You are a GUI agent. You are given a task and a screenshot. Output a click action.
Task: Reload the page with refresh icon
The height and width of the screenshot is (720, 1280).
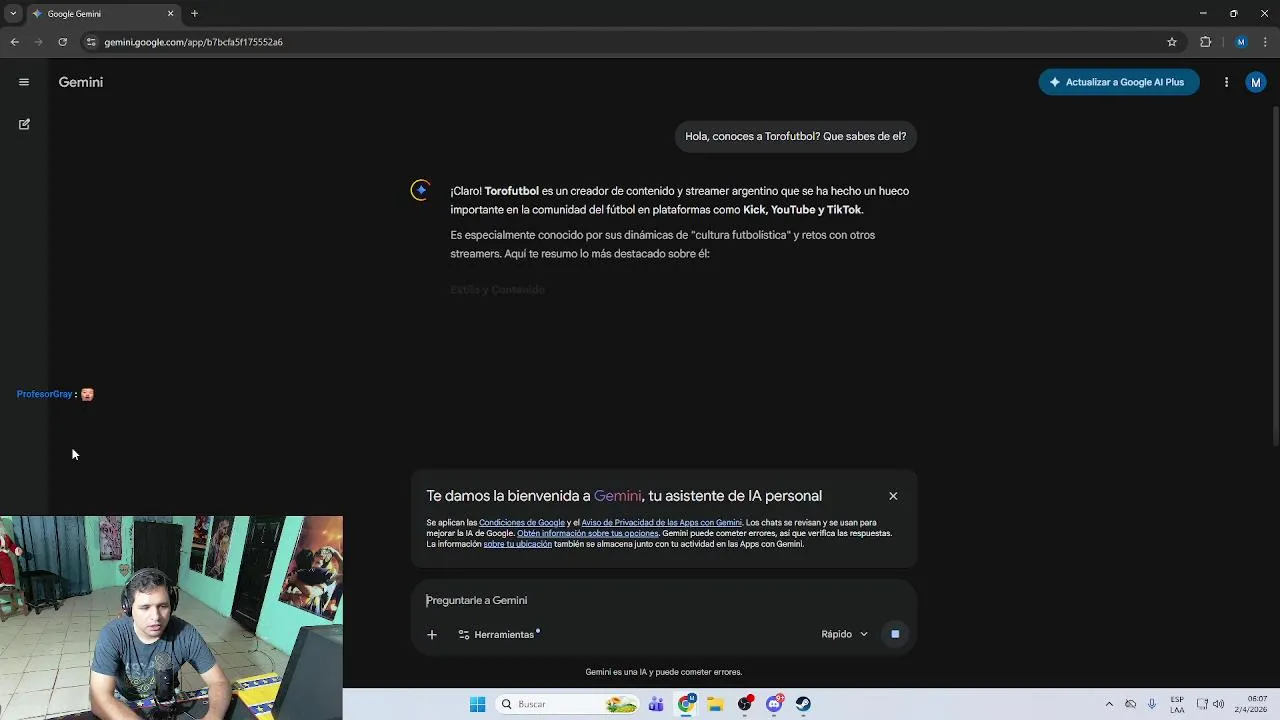pyautogui.click(x=62, y=42)
